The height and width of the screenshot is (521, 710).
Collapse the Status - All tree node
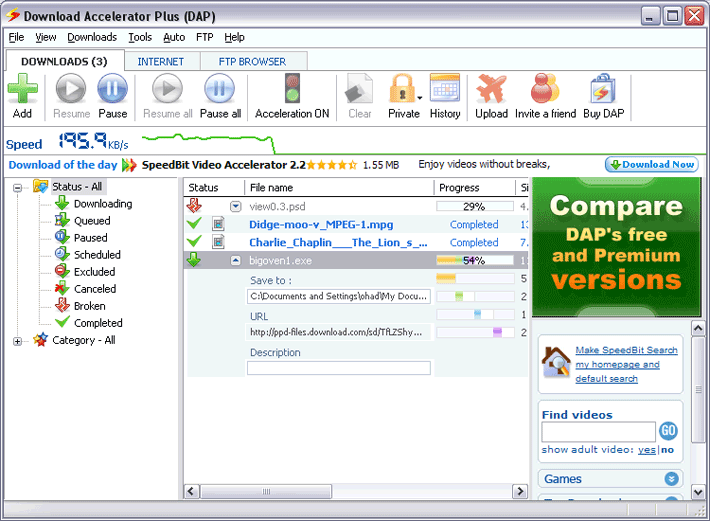[17, 187]
